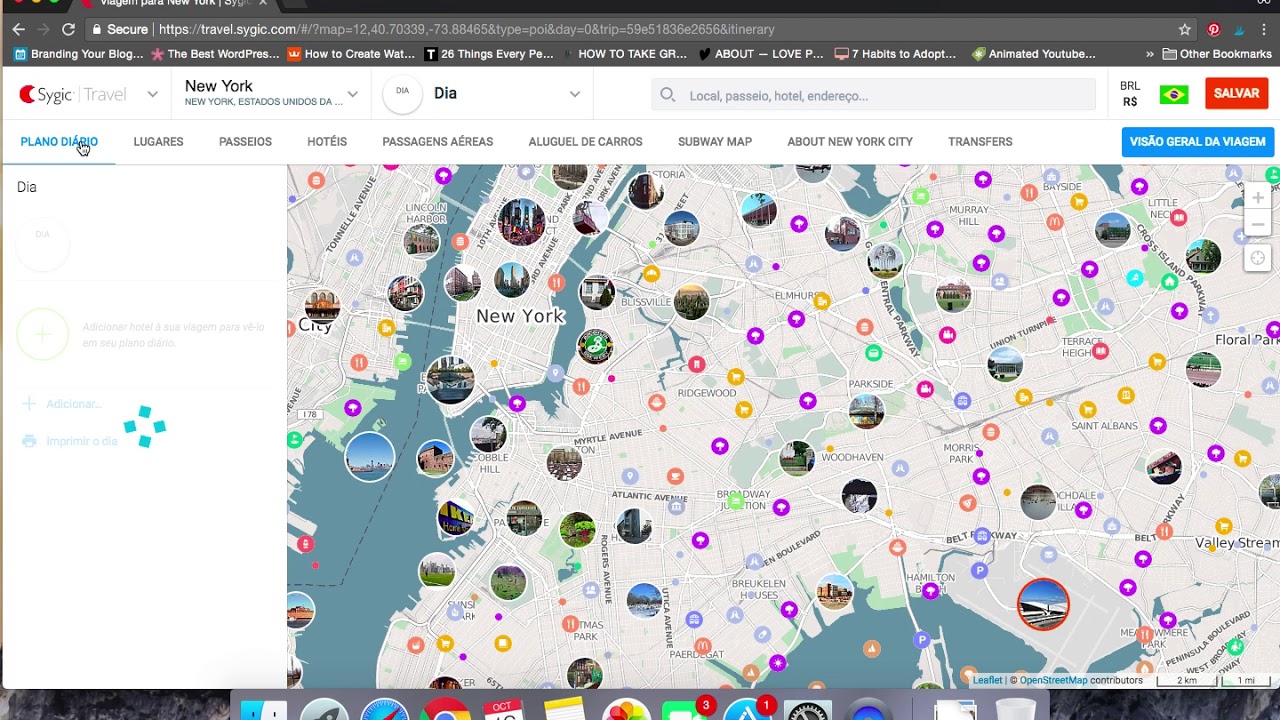The image size is (1280, 720).
Task: Switch to the PLANO DIÁRIO tab
Action: (x=59, y=141)
